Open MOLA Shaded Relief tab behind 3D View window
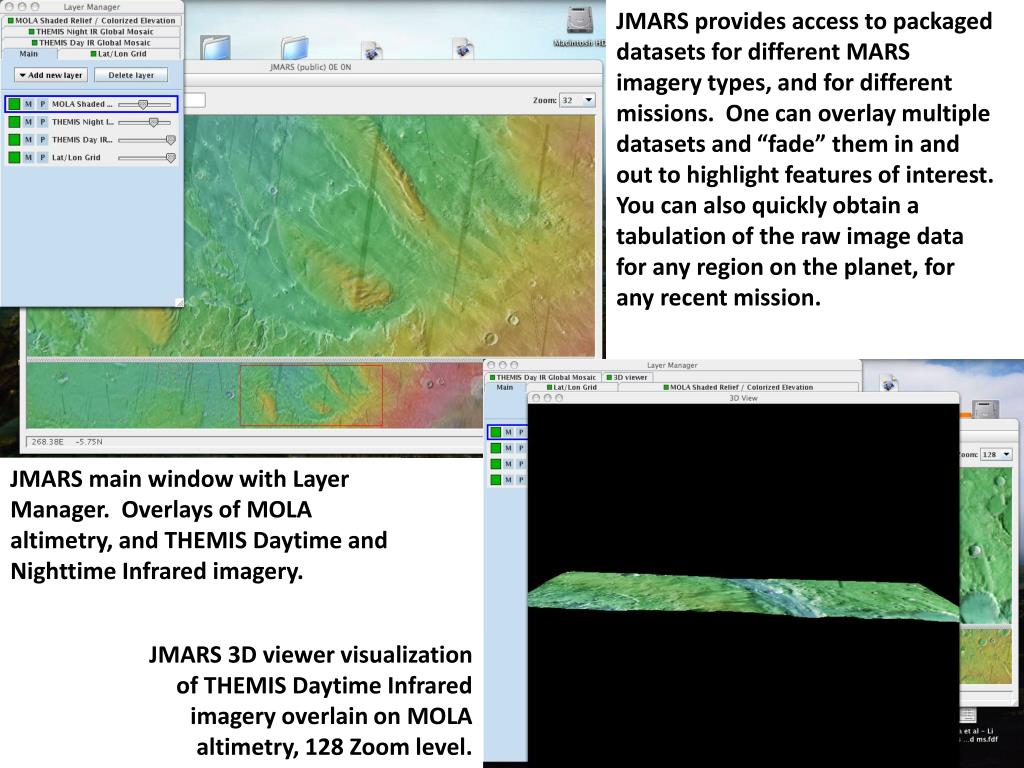The height and width of the screenshot is (768, 1024). pyautogui.click(x=739, y=387)
